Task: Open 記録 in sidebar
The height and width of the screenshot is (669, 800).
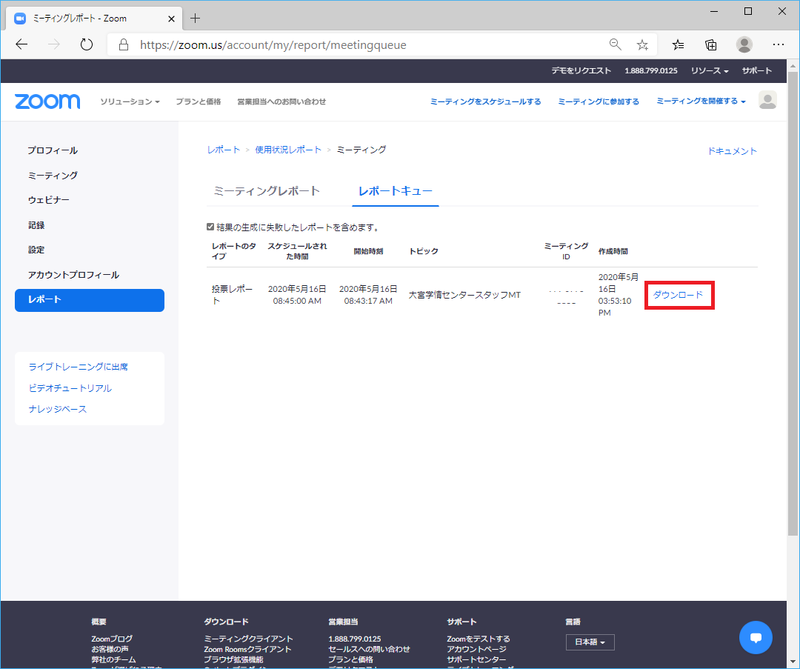Action: [36, 225]
